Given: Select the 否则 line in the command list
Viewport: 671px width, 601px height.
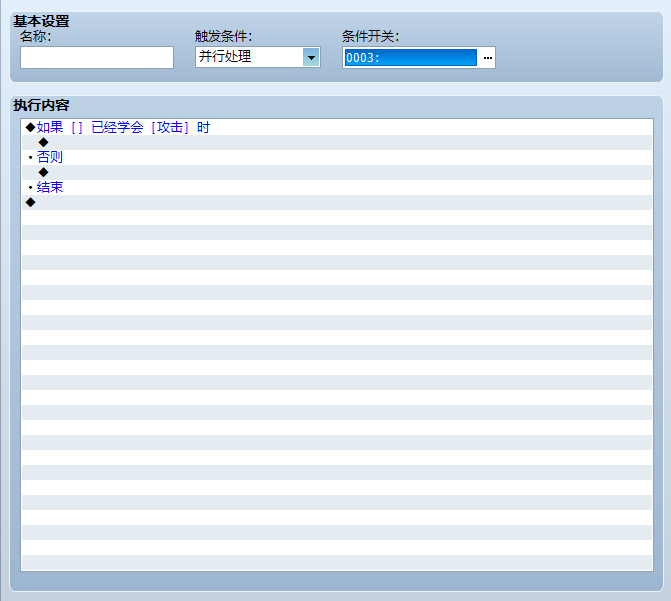Looking at the screenshot, I should tap(337, 158).
